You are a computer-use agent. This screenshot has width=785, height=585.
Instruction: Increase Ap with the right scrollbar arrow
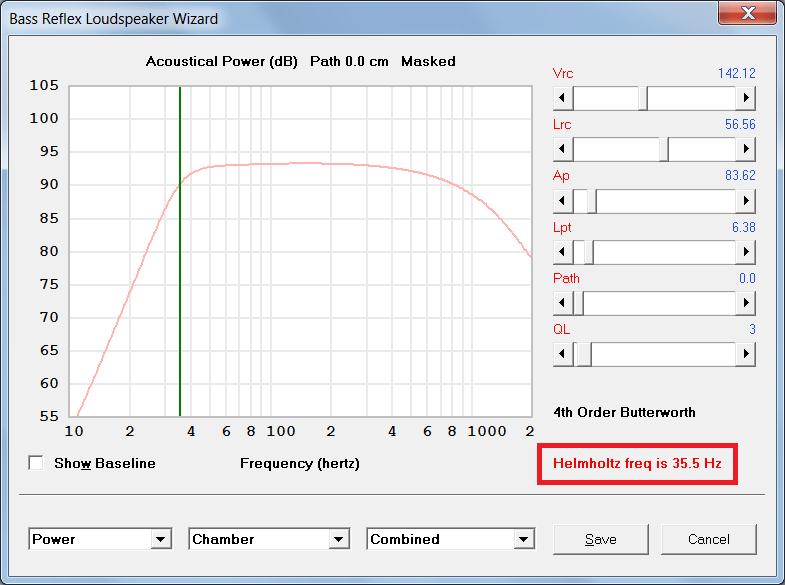tap(745, 201)
